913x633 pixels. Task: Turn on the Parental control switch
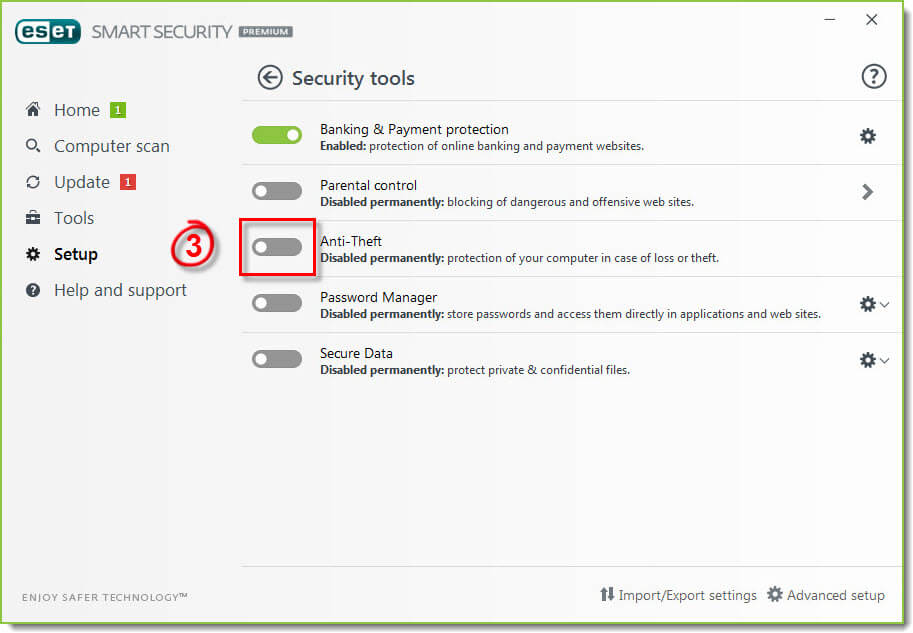tap(277, 191)
